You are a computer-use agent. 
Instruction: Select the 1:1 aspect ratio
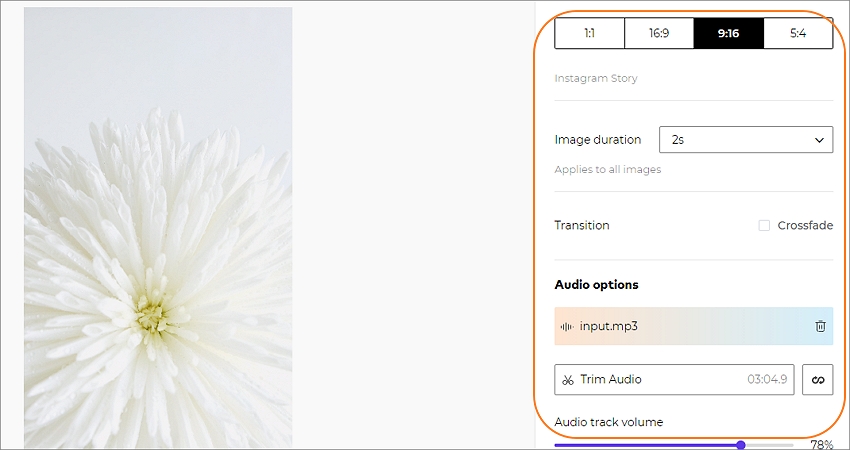589,33
